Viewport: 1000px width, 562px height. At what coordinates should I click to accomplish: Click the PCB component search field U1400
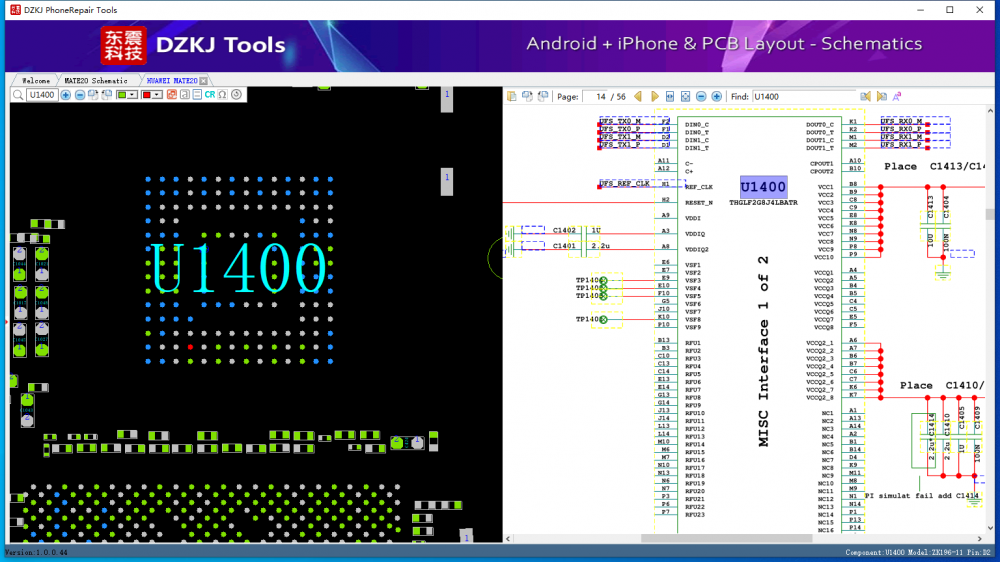43,95
